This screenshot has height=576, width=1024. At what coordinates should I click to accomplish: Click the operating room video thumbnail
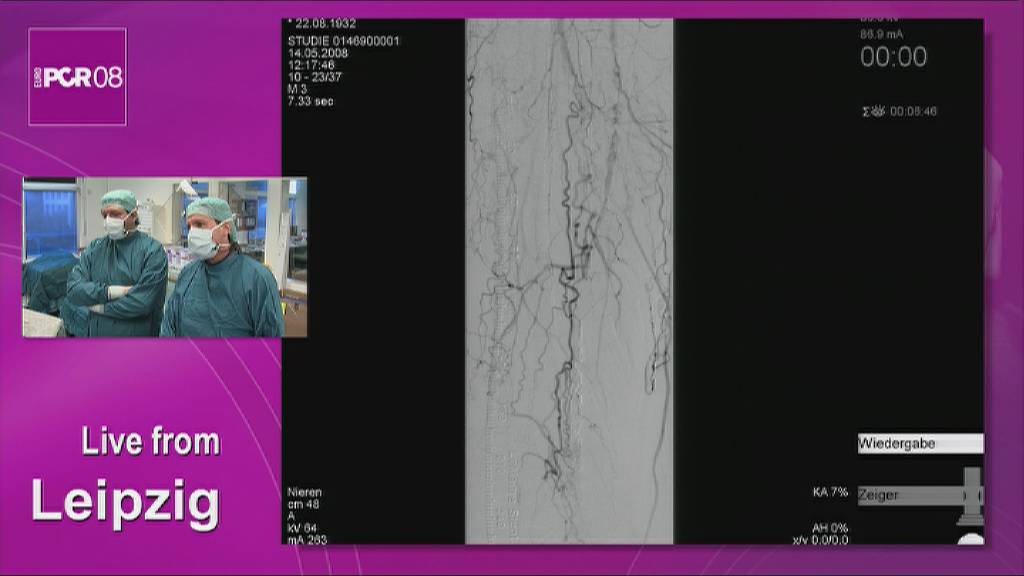(165, 257)
